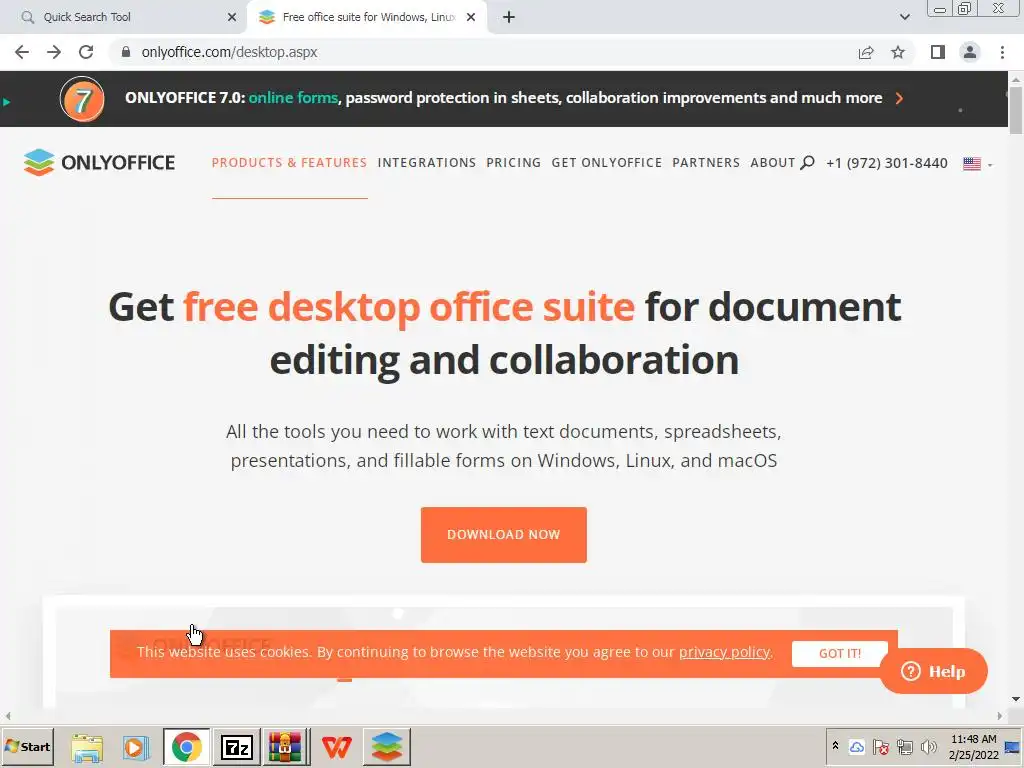
Task: Select the Free office suite tab
Action: pos(368,17)
